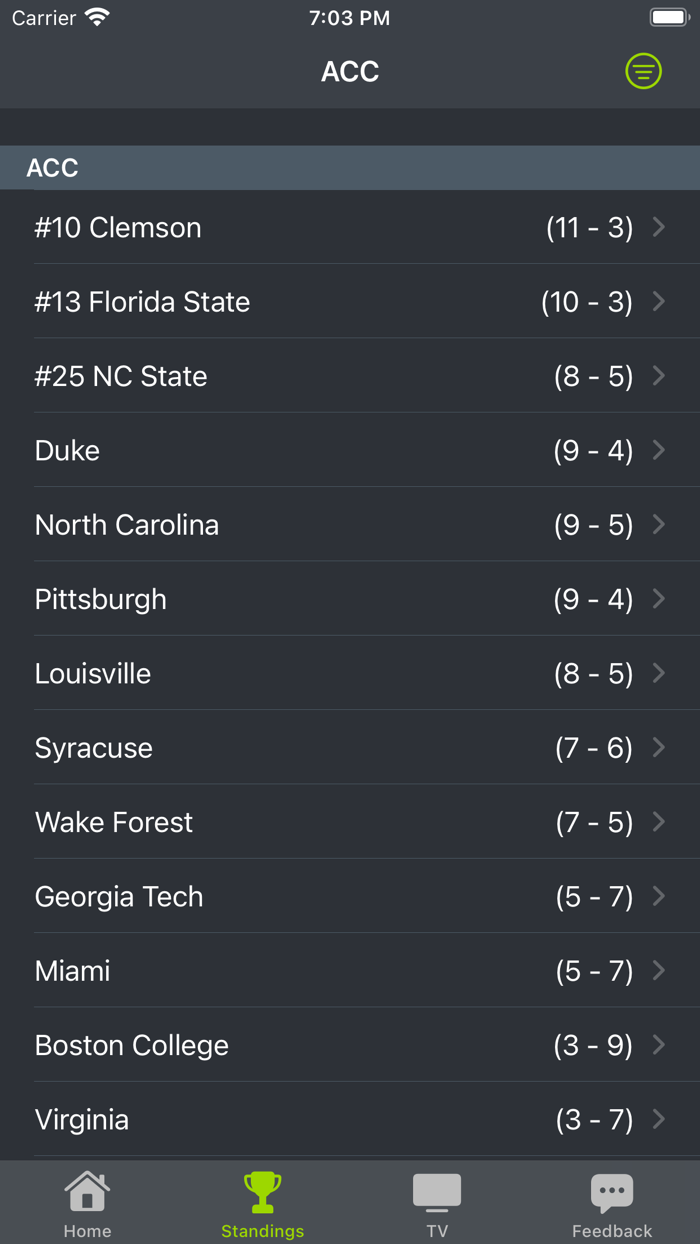Select the North Carolina team row
The image size is (700, 1244).
coord(350,524)
